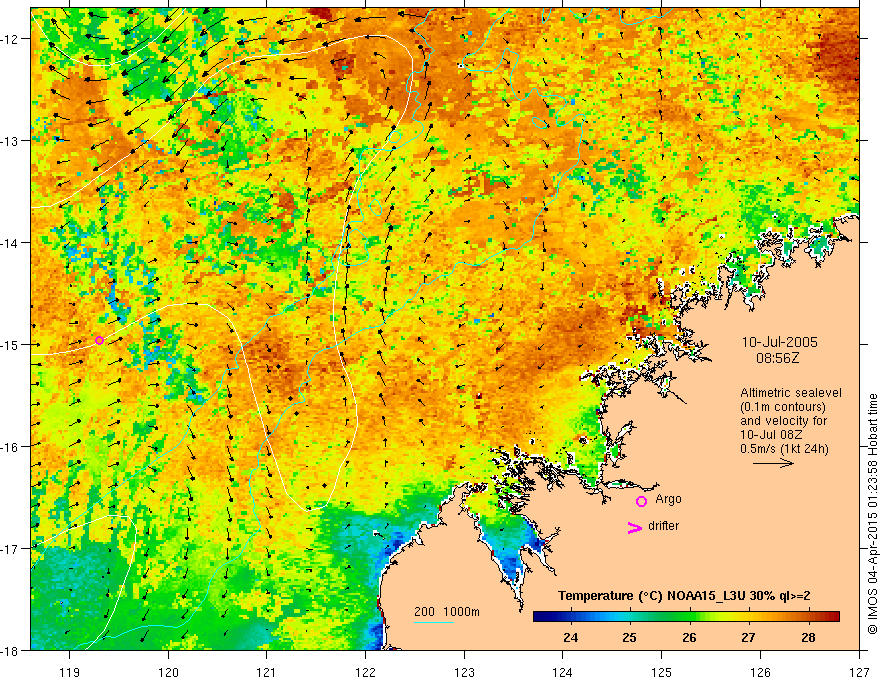Click latitude axis label -13

click(x=10, y=141)
